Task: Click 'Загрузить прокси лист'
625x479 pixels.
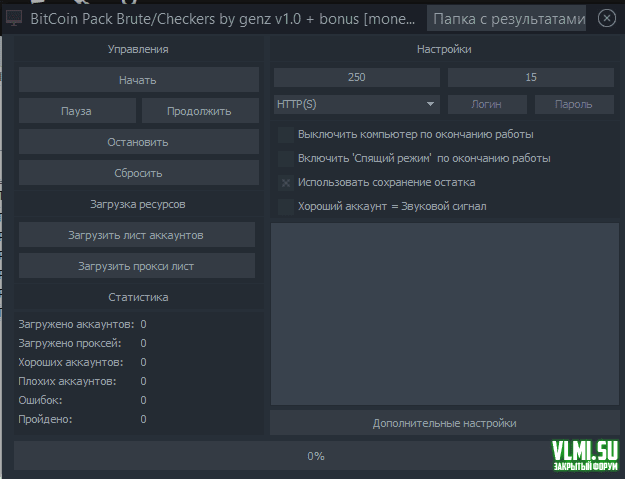Action: click(137, 266)
